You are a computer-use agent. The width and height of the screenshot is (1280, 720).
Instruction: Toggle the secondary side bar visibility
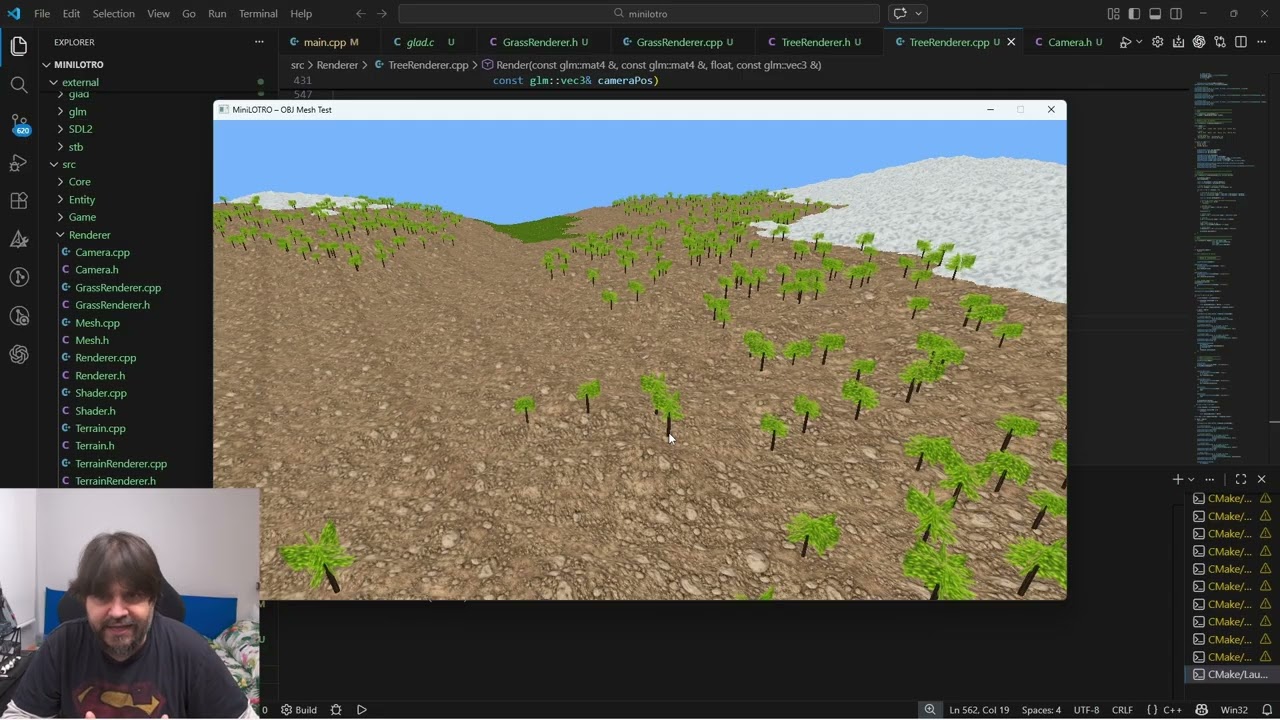pyautogui.click(x=1176, y=14)
